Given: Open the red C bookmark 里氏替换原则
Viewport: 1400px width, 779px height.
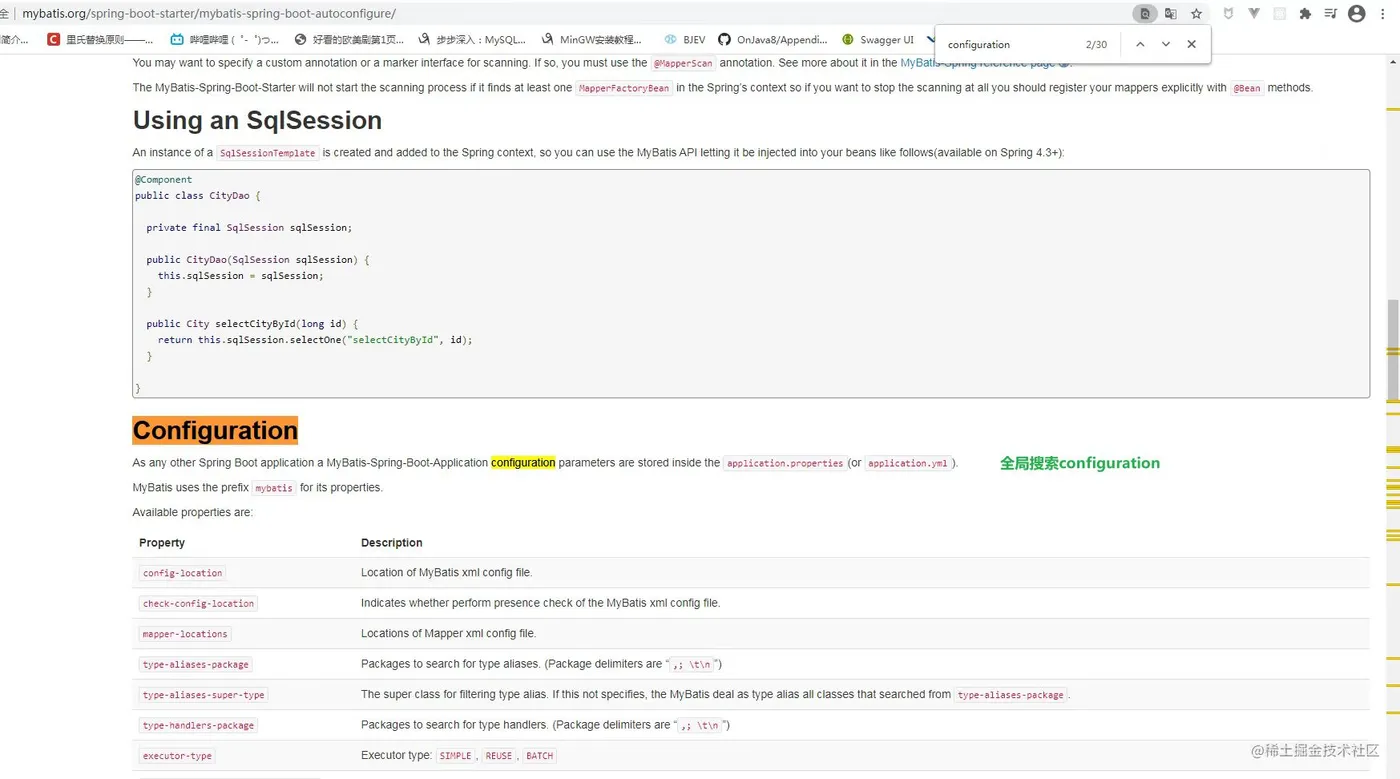Looking at the screenshot, I should [101, 40].
